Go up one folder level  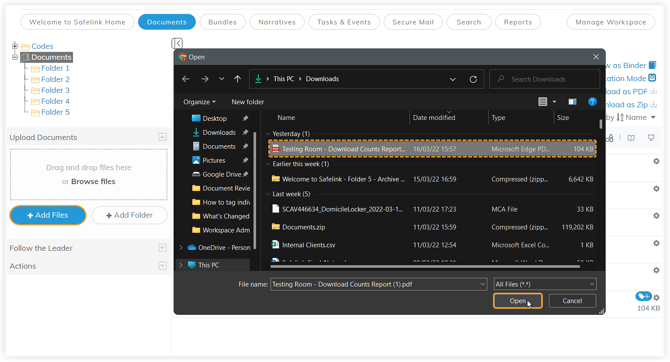[238, 79]
